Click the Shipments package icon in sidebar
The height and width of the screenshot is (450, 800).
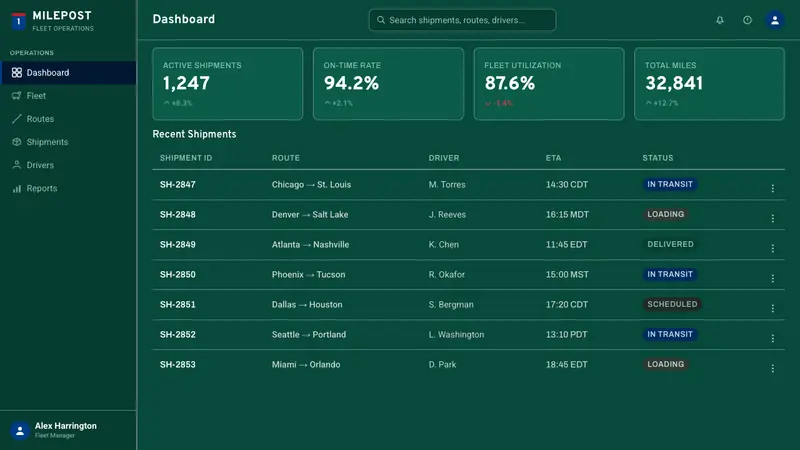17,142
